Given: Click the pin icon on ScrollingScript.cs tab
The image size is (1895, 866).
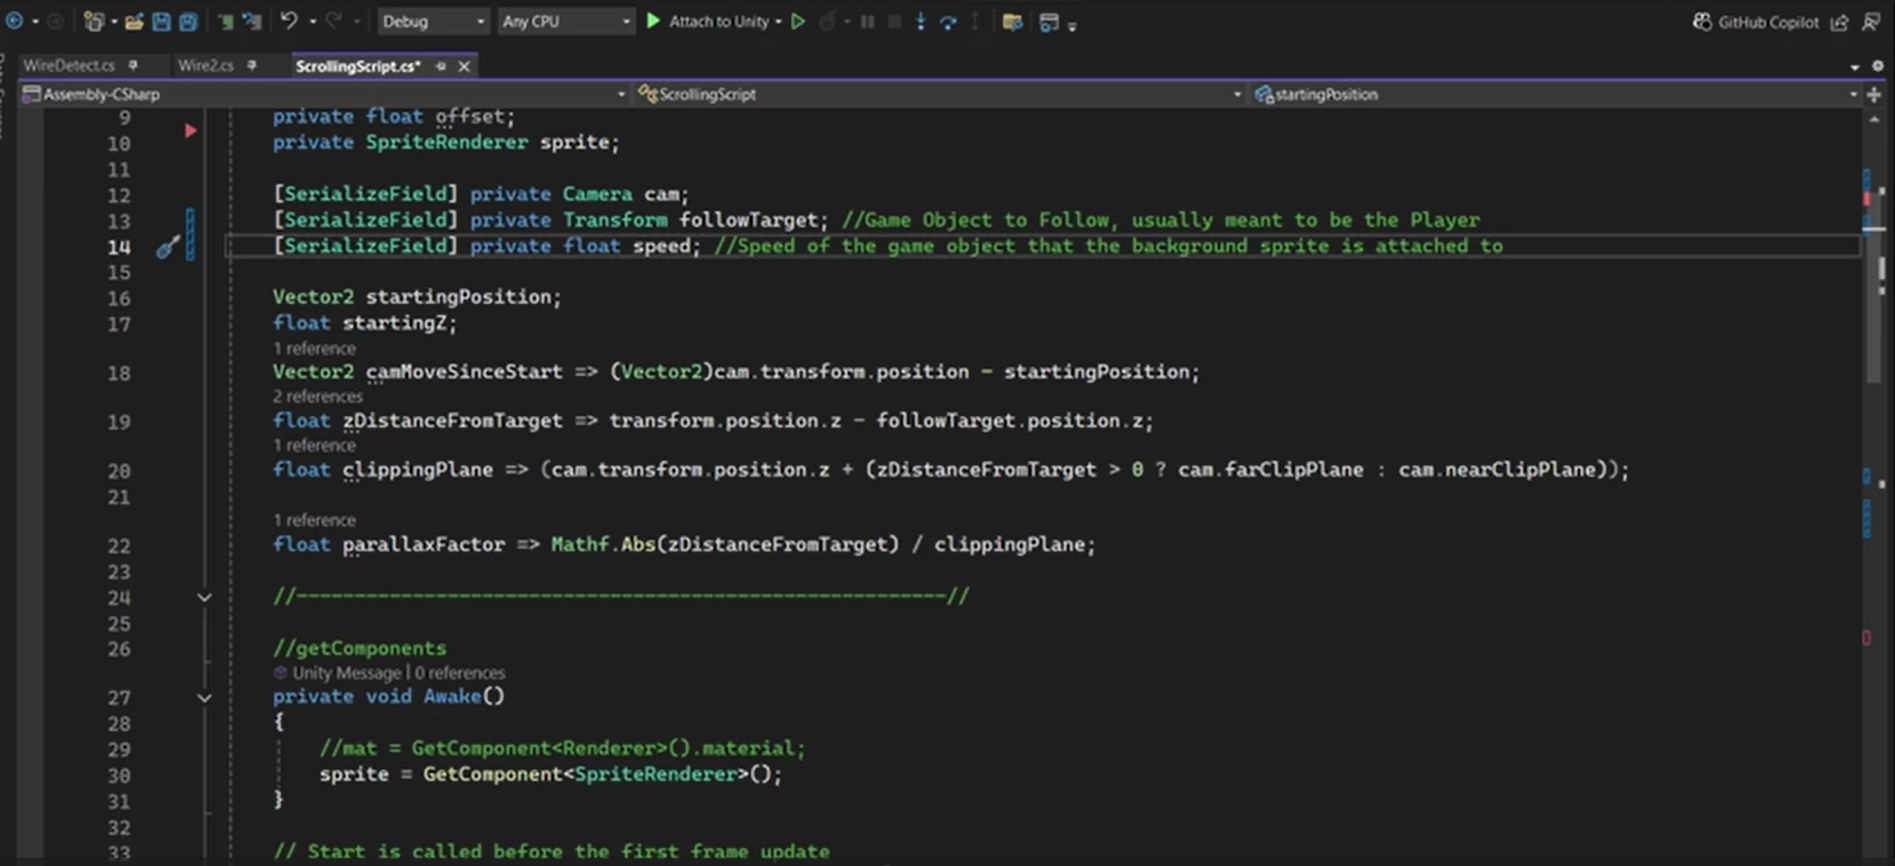Looking at the screenshot, I should 440,66.
